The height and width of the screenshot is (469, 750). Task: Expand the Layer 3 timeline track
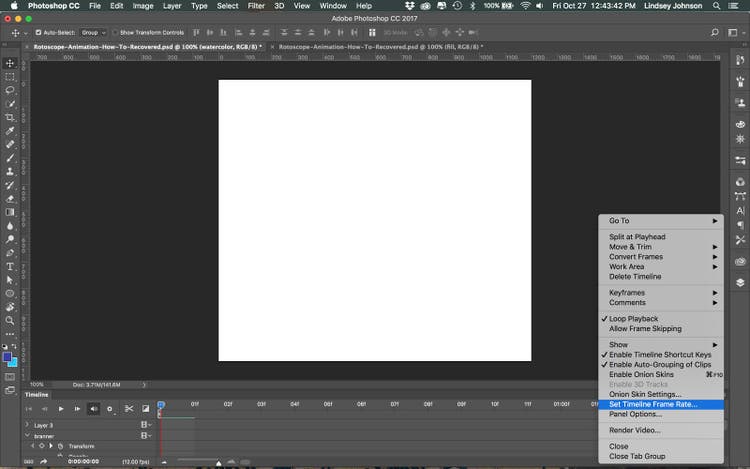[27, 425]
